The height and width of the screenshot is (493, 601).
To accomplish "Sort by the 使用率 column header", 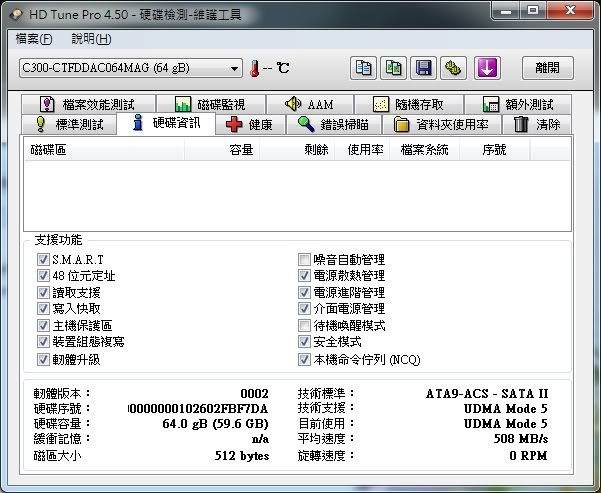I will (362, 150).
